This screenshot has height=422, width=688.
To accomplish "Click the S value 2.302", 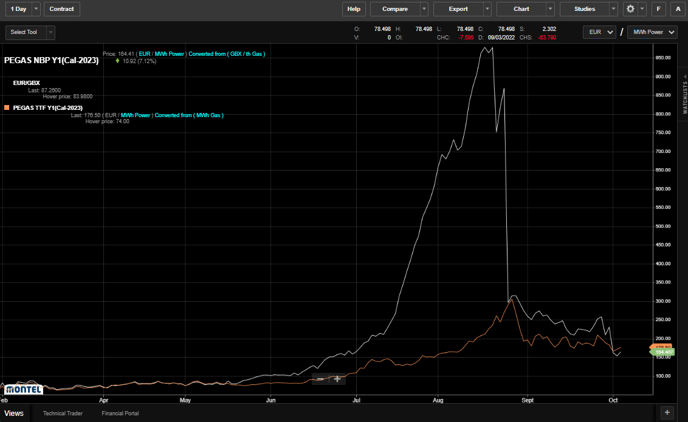I will (549, 29).
